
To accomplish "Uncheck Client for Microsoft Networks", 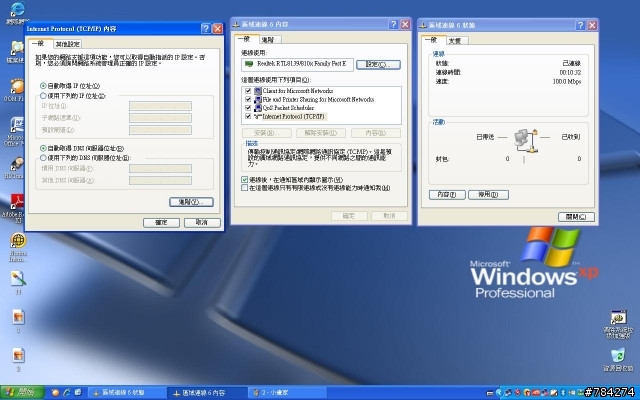I will [x=248, y=91].
